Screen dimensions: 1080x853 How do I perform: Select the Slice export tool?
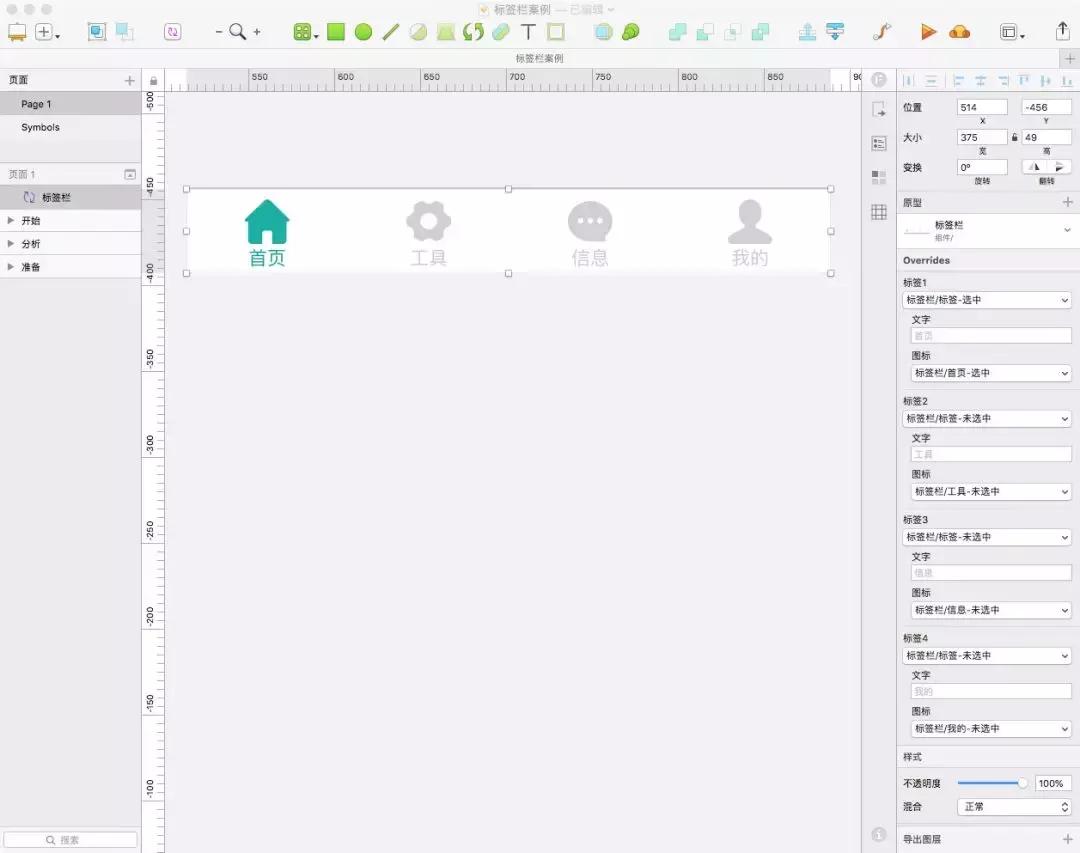pos(556,31)
